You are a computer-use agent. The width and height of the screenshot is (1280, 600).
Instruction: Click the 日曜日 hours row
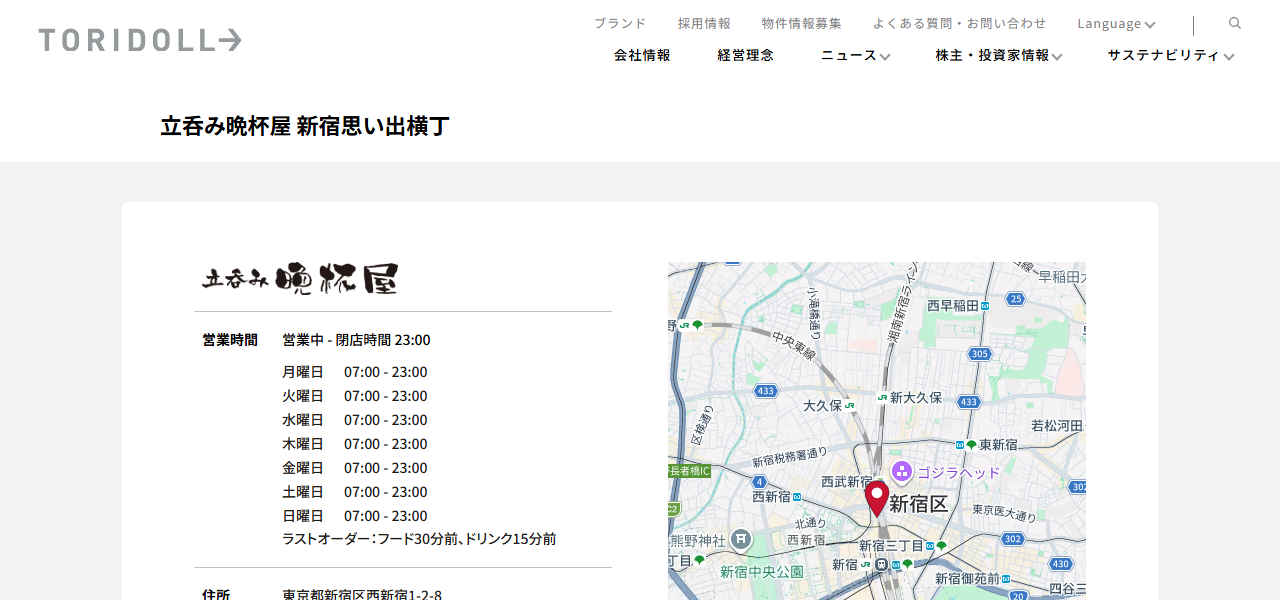coord(355,516)
